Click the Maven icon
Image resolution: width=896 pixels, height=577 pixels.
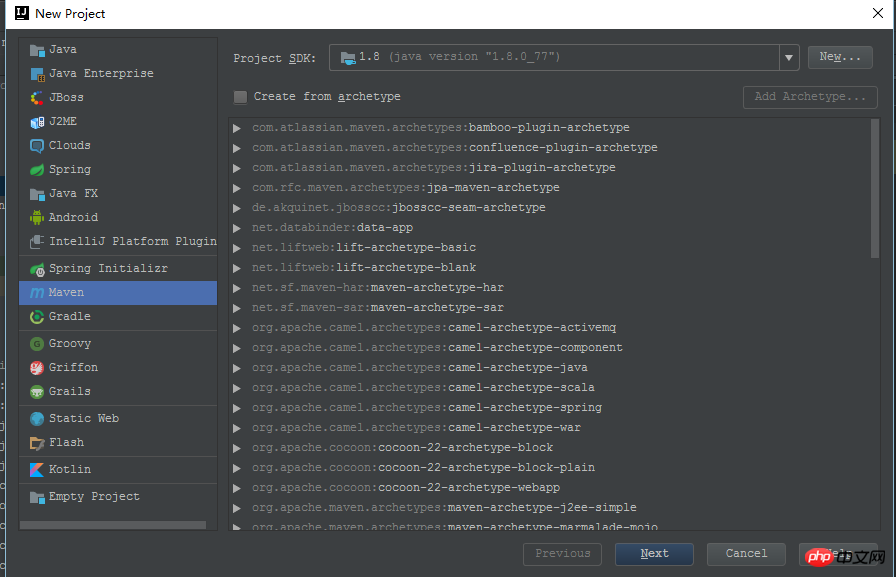click(37, 293)
